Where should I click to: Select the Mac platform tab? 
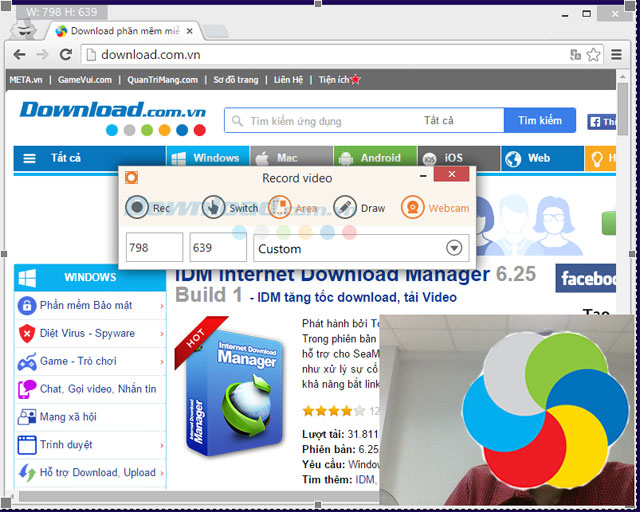[x=292, y=158]
